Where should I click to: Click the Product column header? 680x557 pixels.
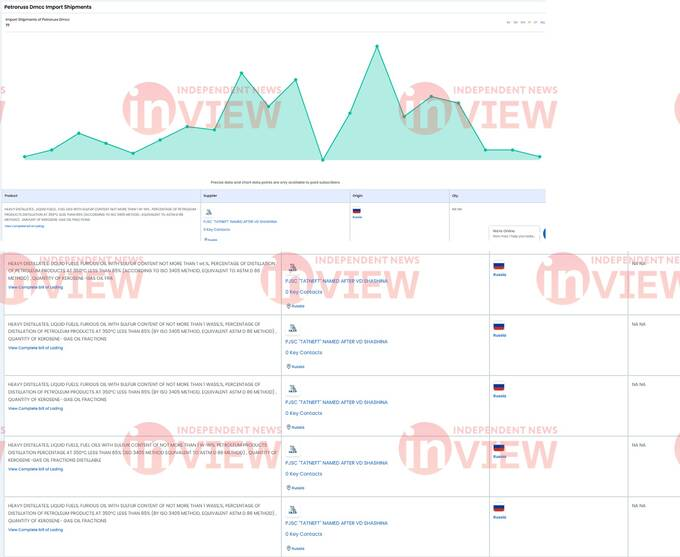tap(12, 196)
